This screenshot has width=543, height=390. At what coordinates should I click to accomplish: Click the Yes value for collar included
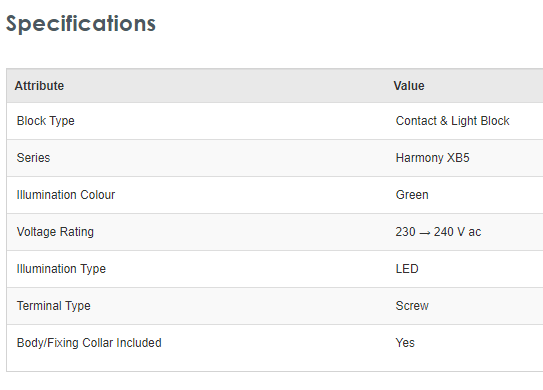[x=405, y=343]
